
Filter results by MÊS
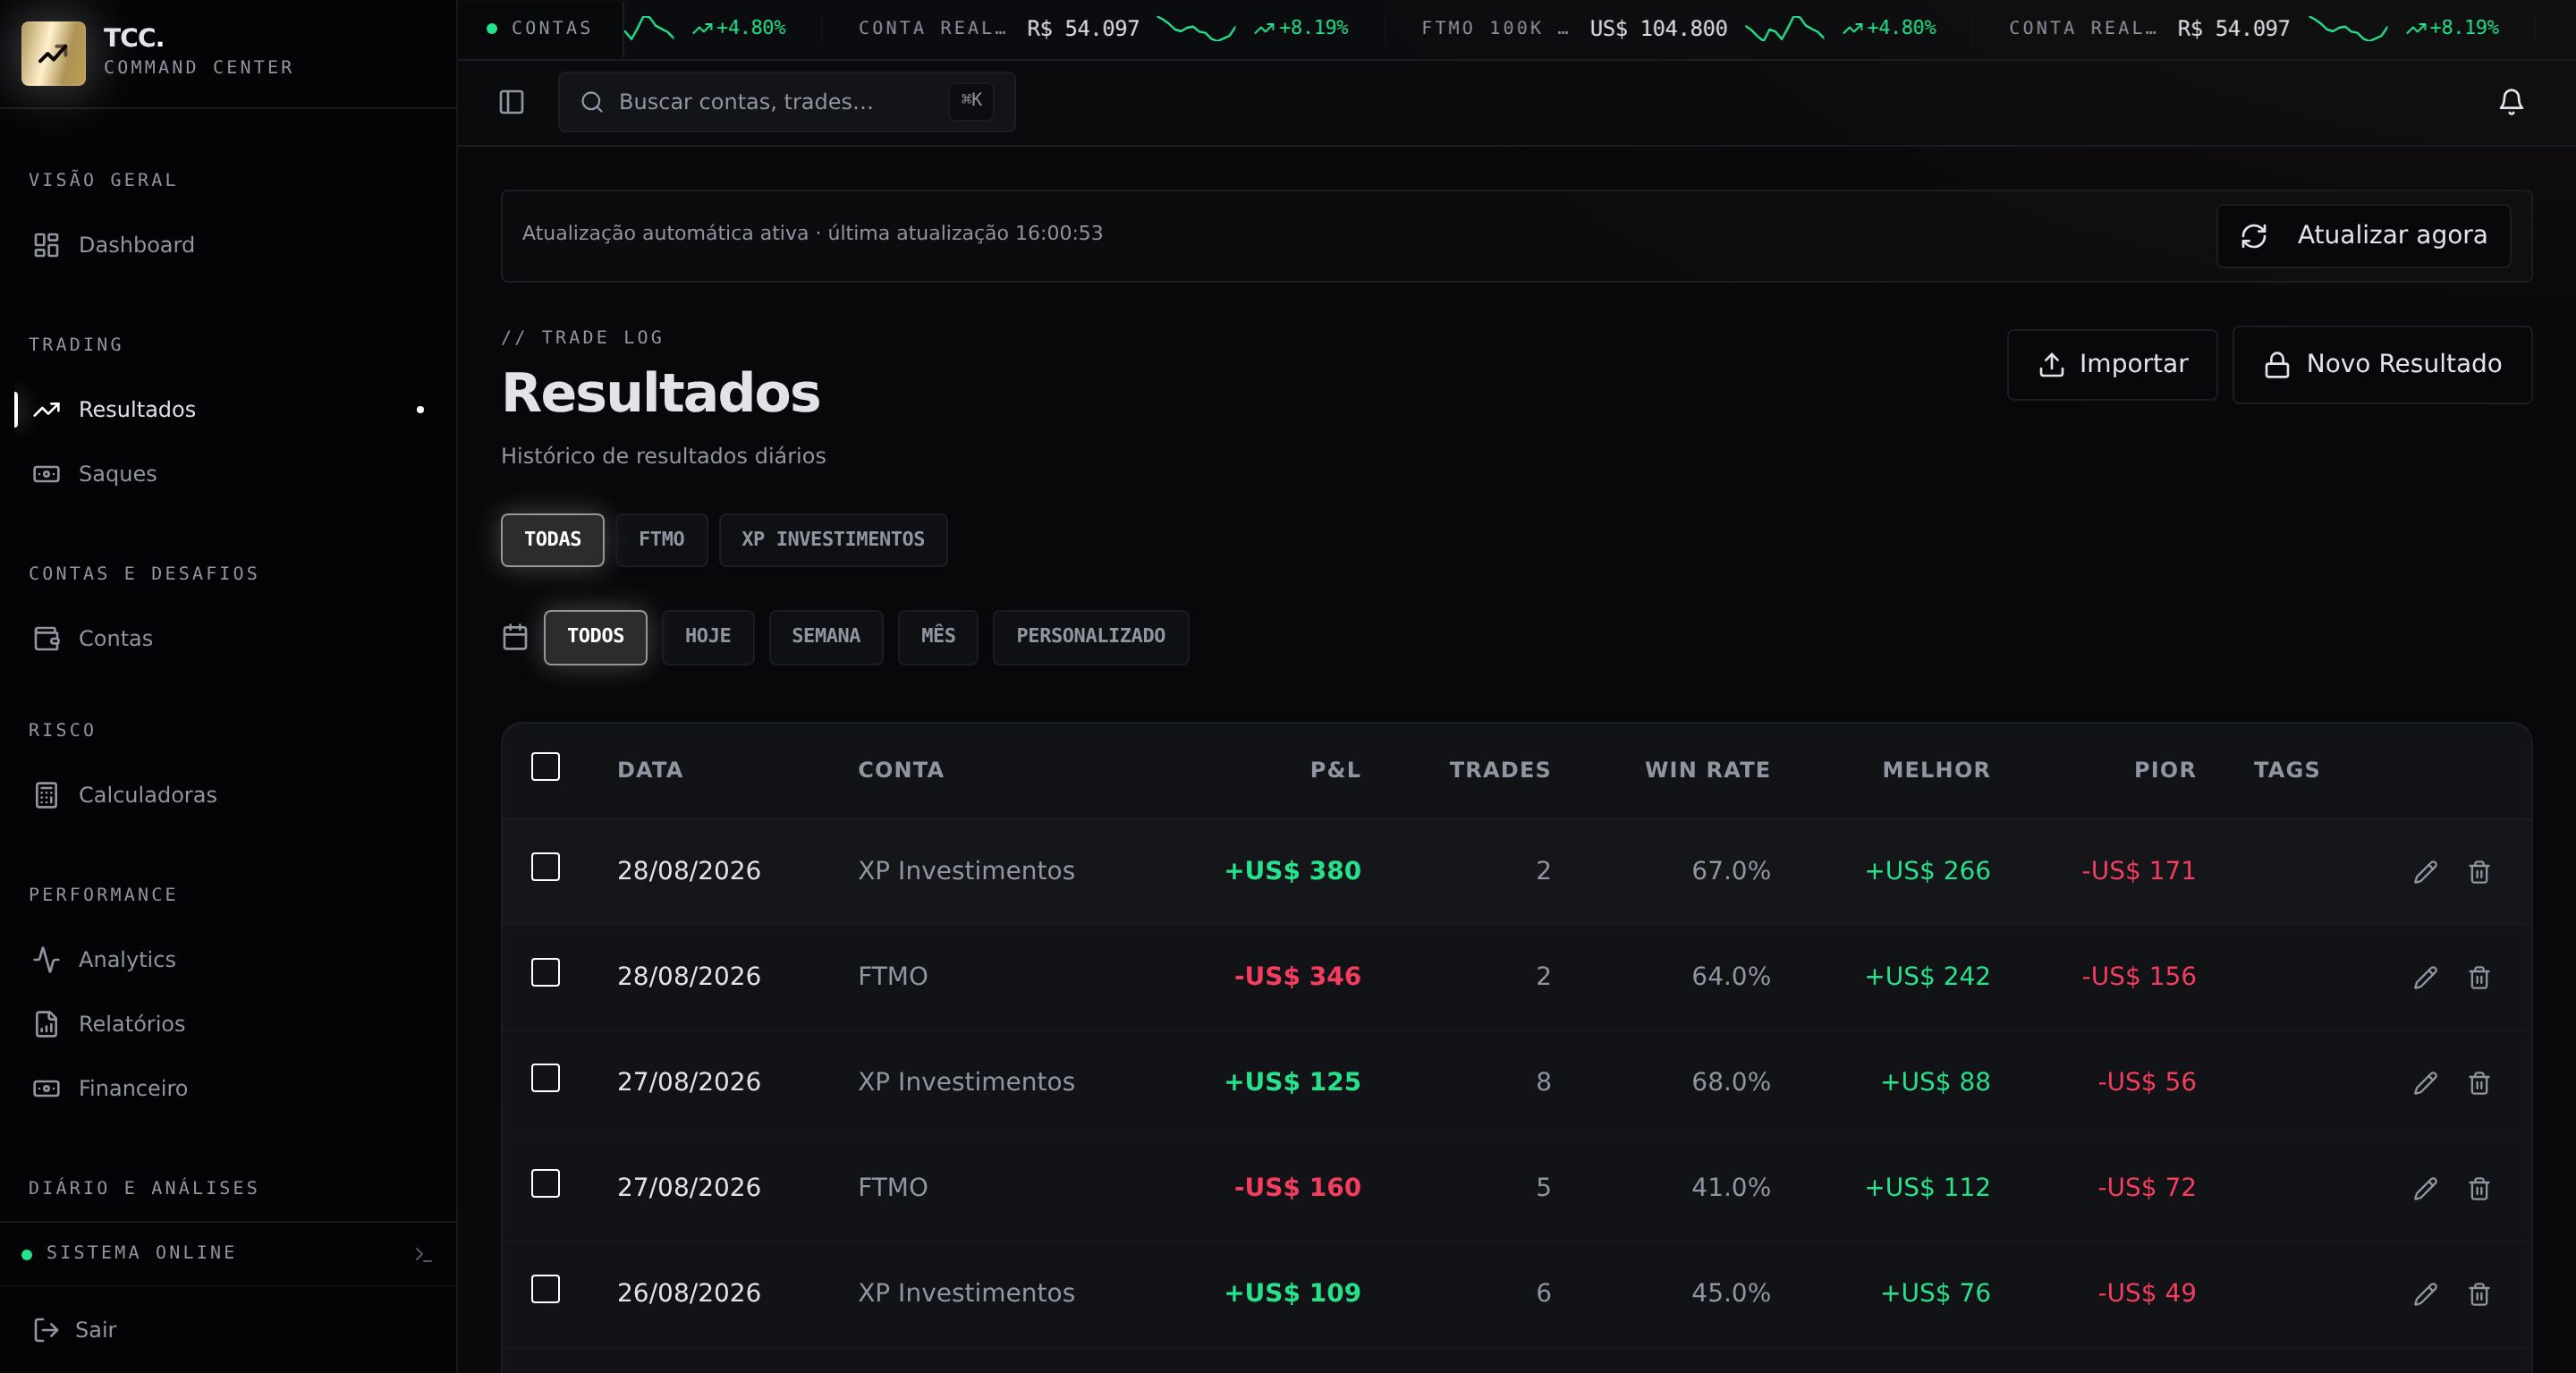point(938,637)
